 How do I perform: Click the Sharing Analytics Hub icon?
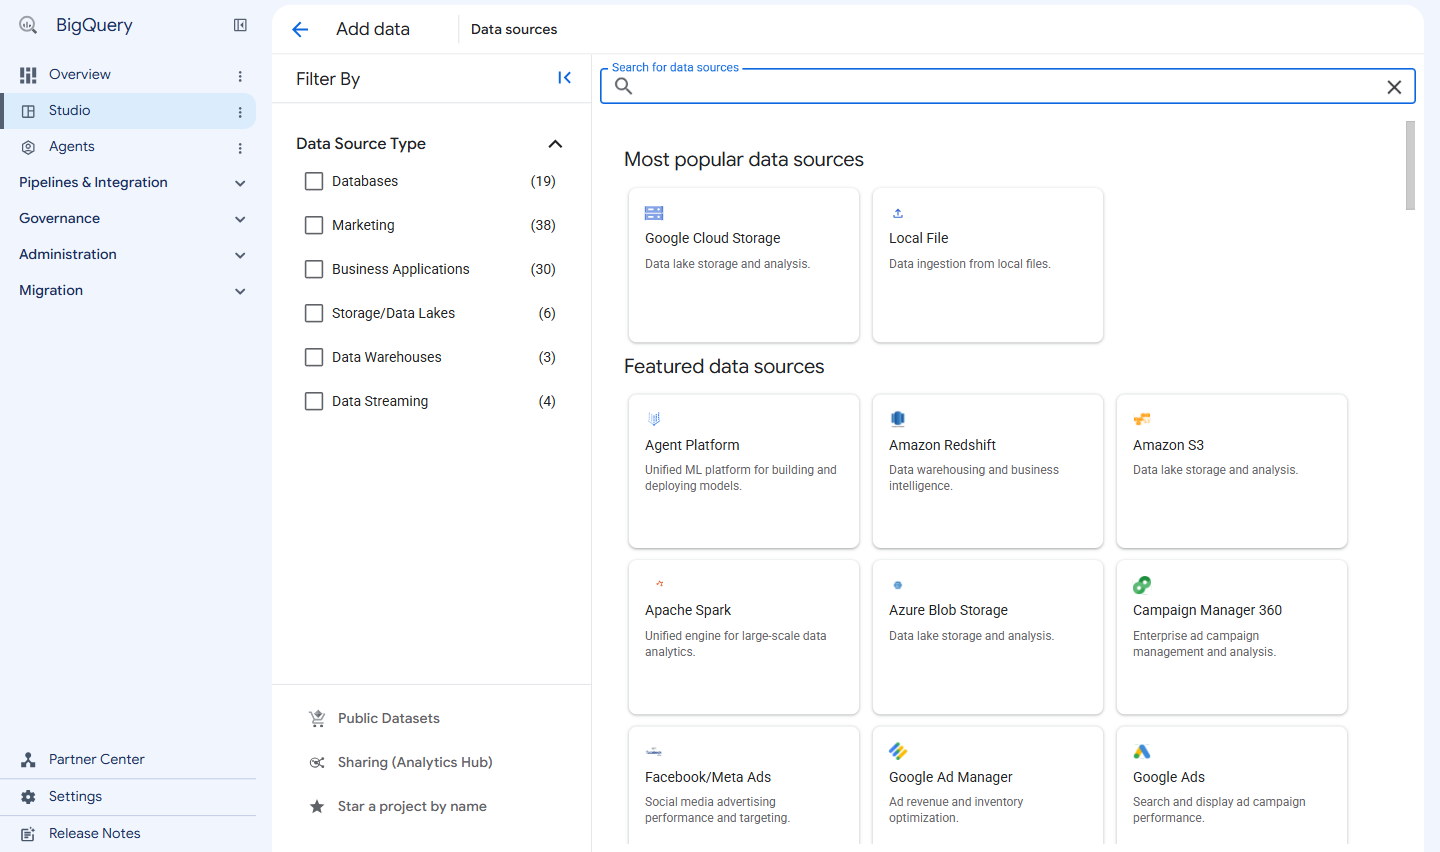317,762
